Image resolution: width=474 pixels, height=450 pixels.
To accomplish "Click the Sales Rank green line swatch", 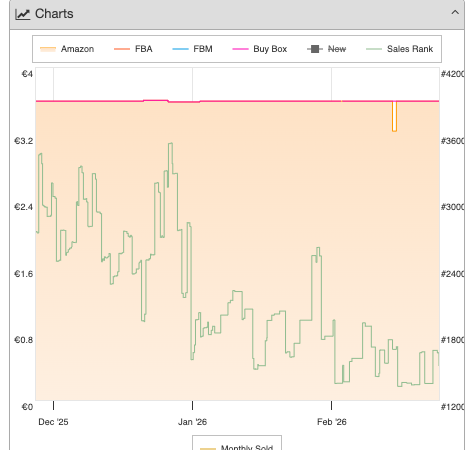I will 374,49.
